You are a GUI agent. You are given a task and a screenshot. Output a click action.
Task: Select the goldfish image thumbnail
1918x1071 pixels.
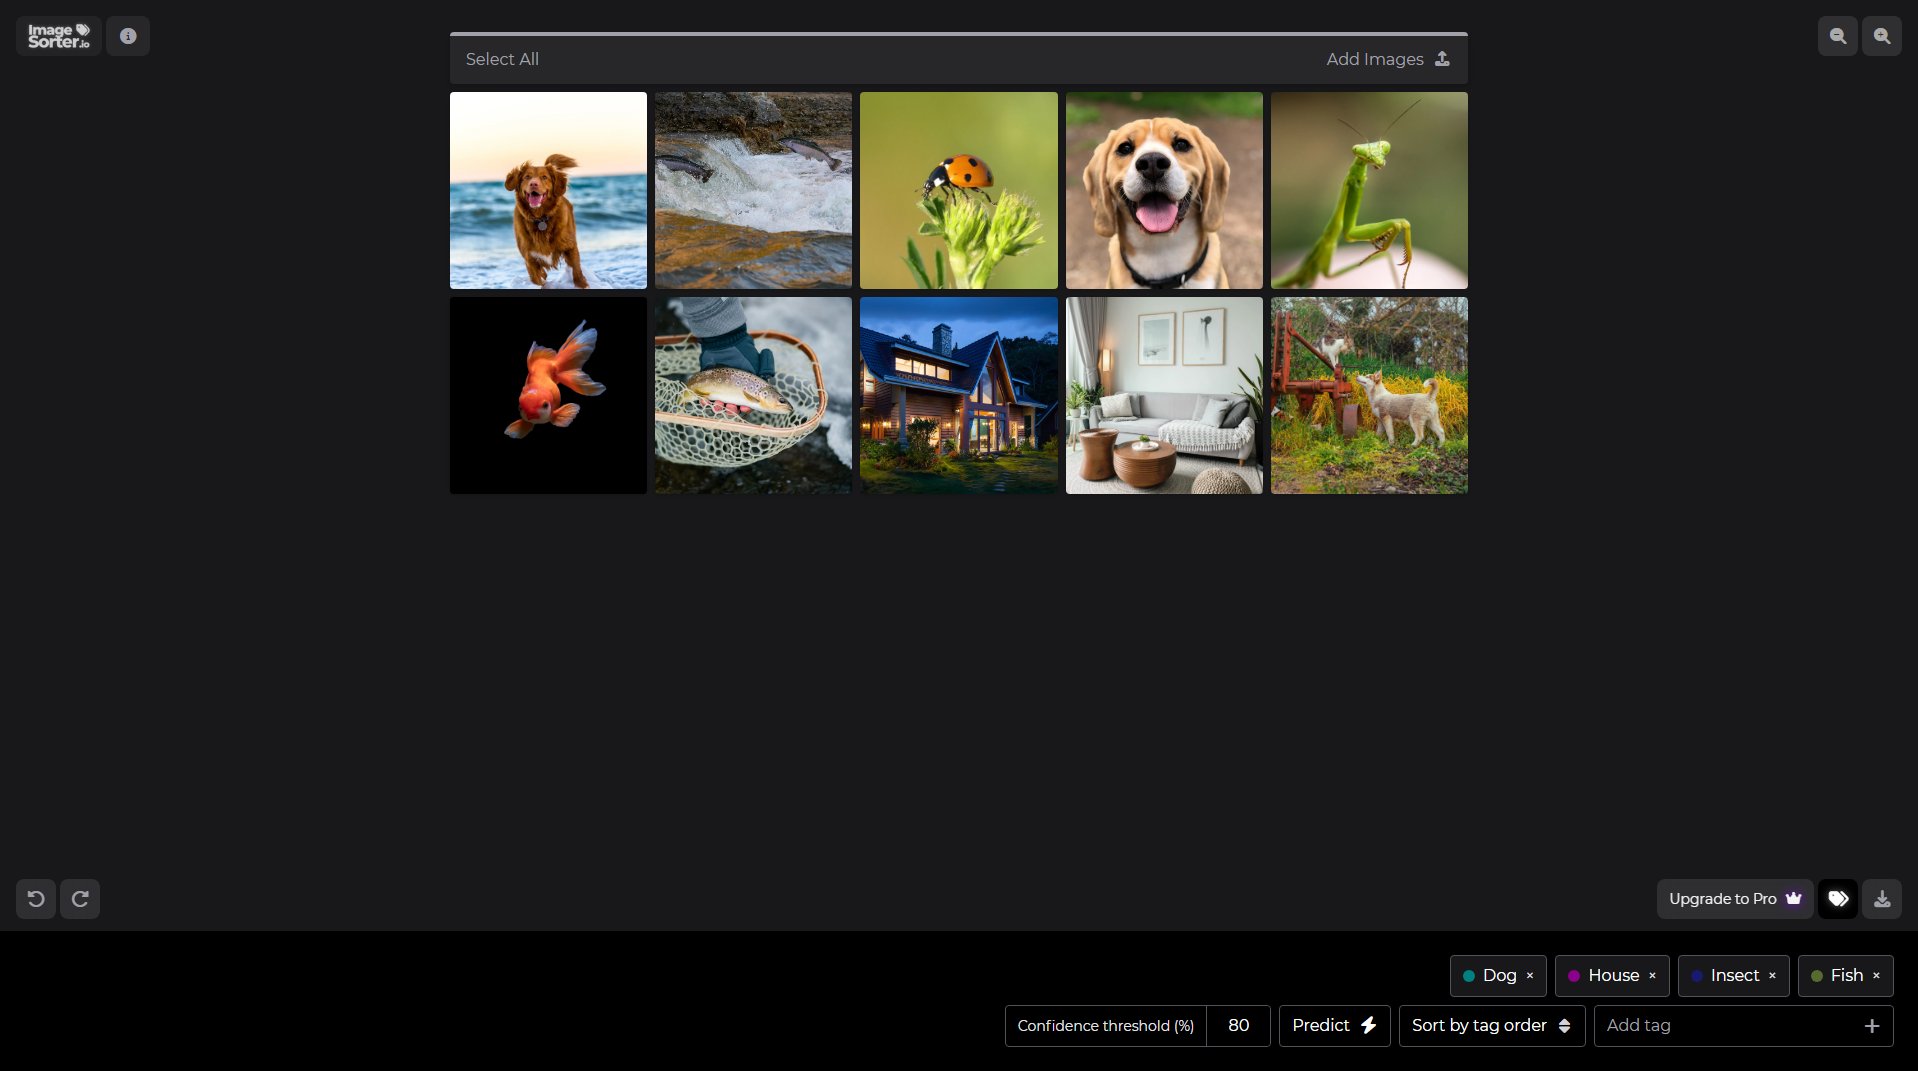click(547, 394)
